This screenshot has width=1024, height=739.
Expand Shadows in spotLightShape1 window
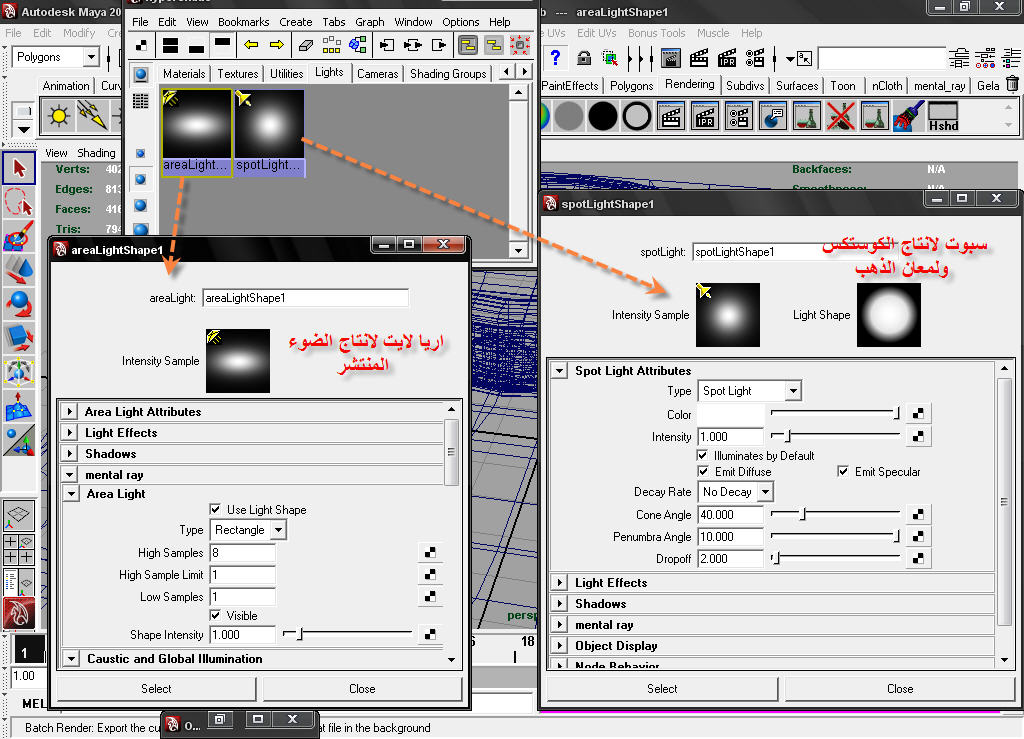point(559,604)
